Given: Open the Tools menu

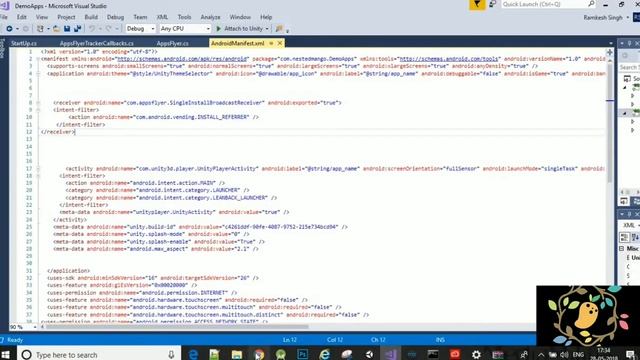Looking at the screenshot, I should pos(184,17).
